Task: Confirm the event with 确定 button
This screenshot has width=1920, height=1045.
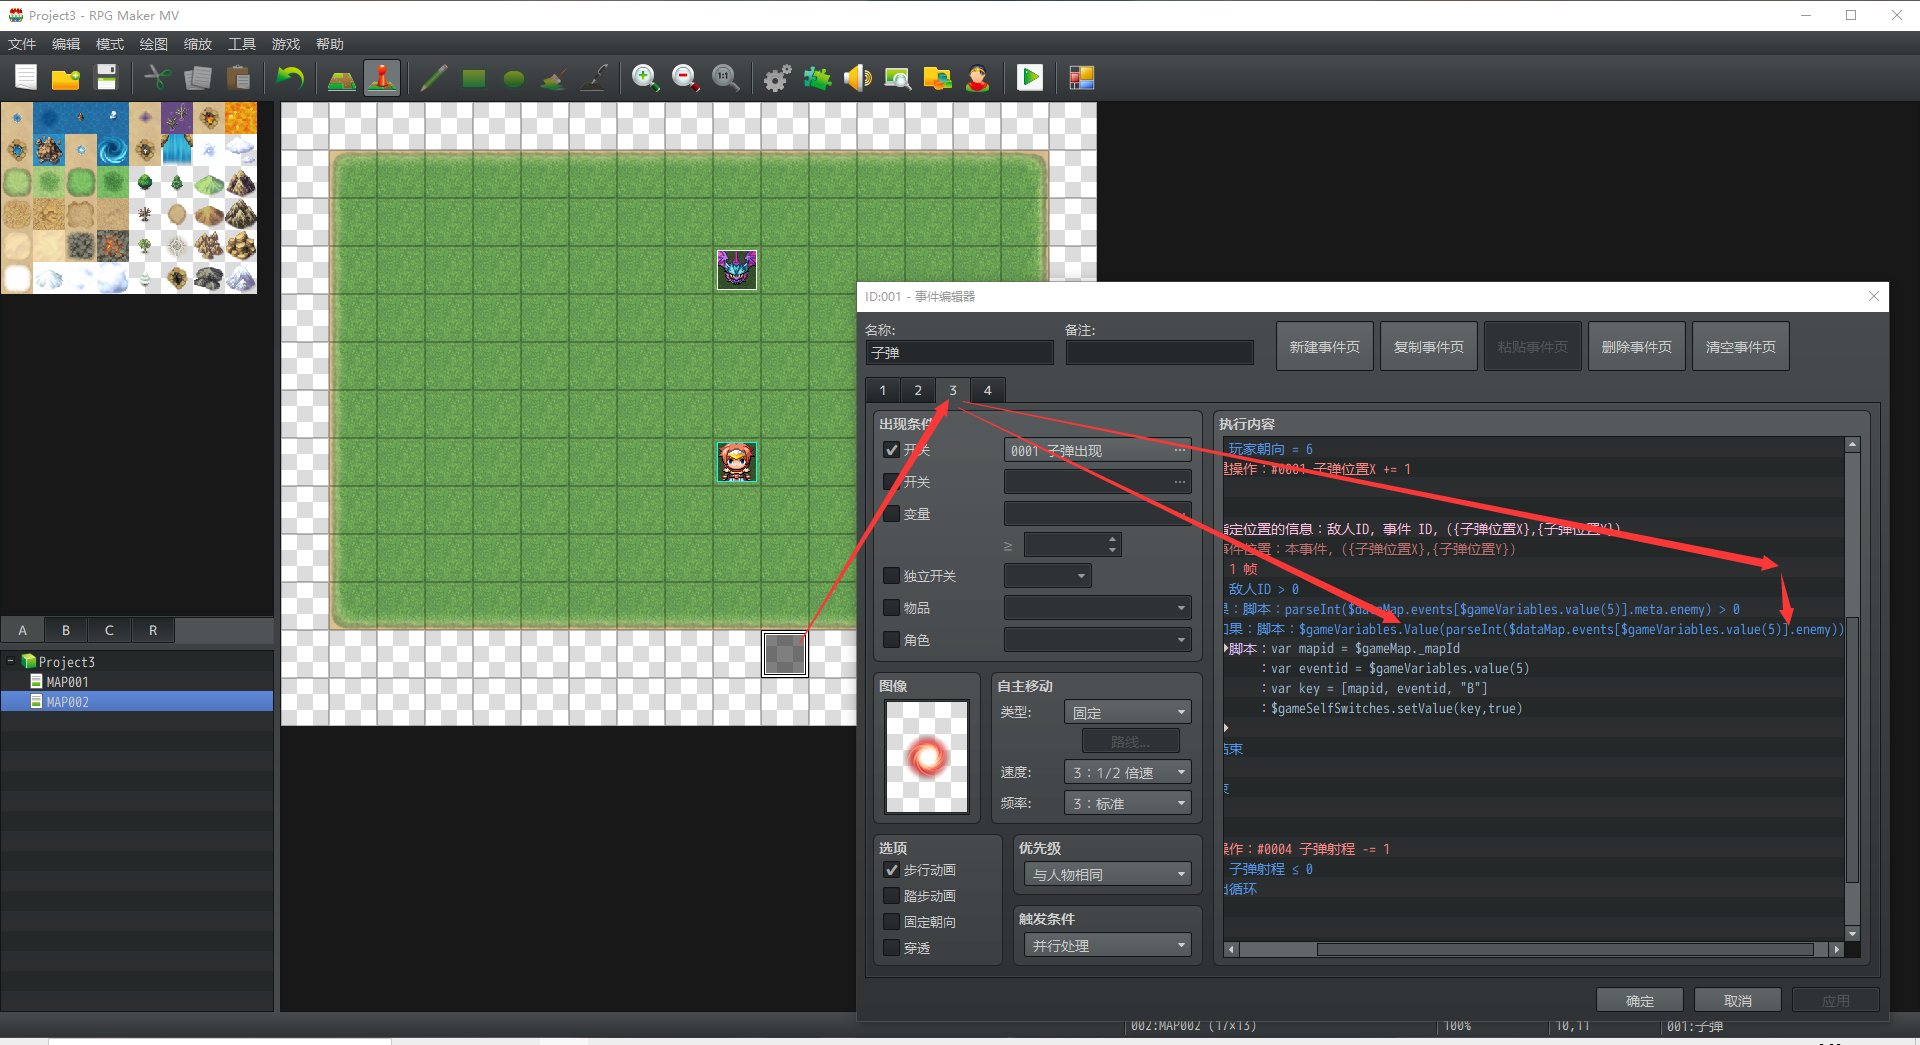Action: pyautogui.click(x=1640, y=1001)
